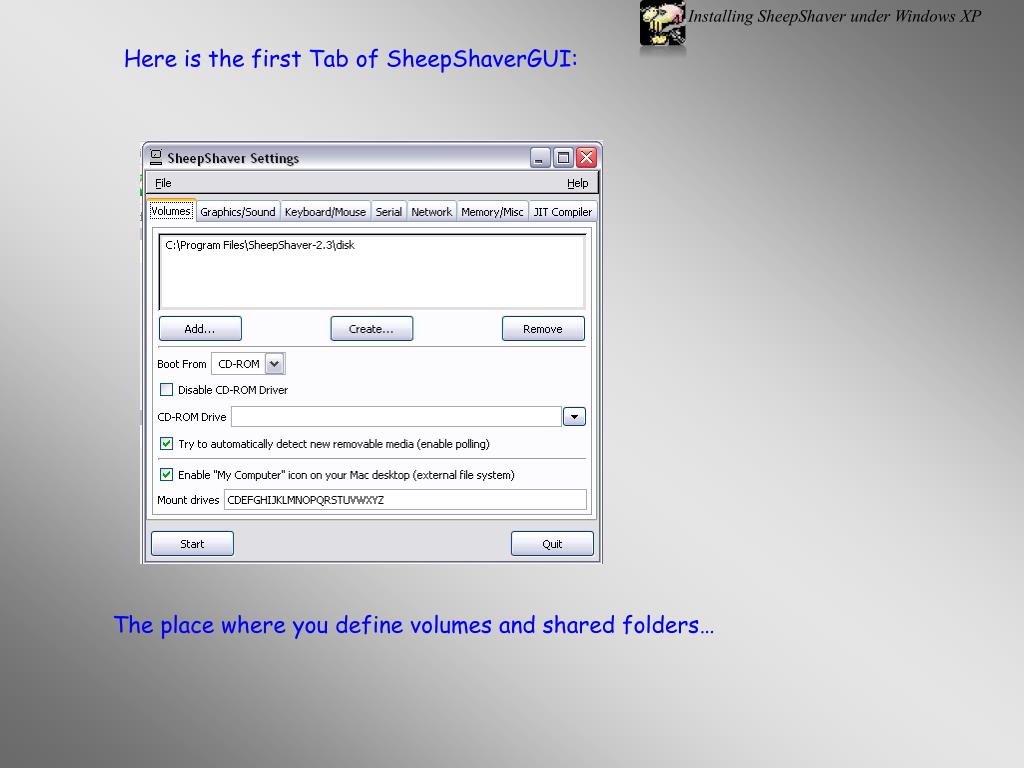Expand the Boot From dropdown

(x=275, y=364)
